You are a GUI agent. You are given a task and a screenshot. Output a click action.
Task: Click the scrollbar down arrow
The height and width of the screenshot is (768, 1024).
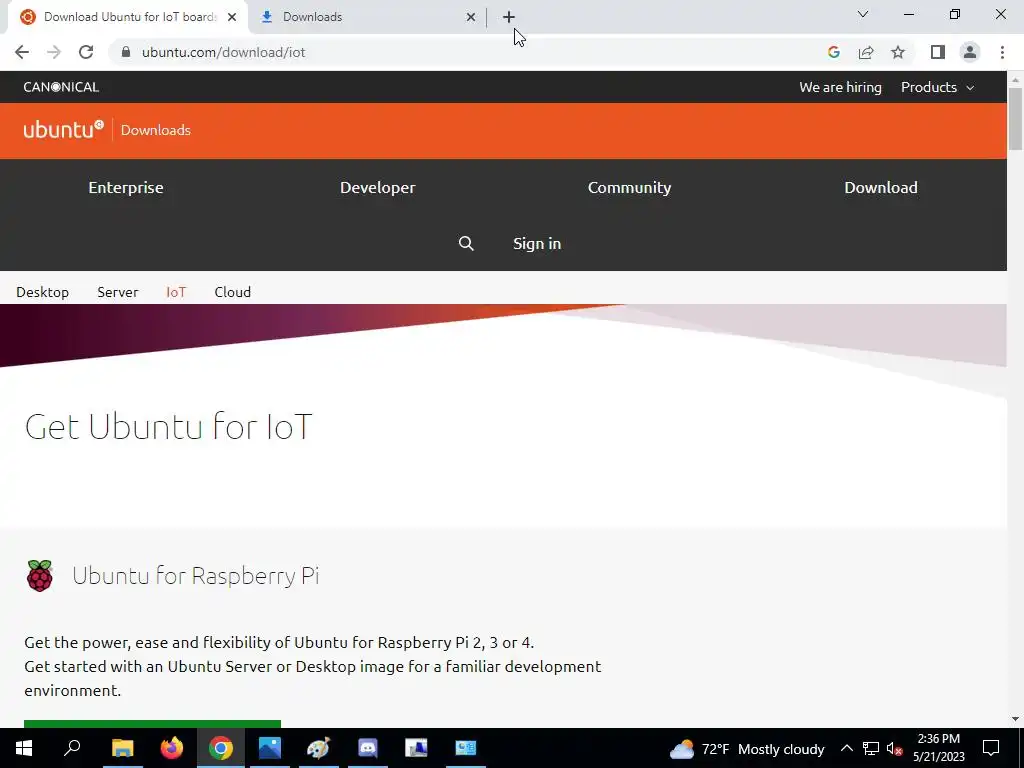(x=1016, y=719)
